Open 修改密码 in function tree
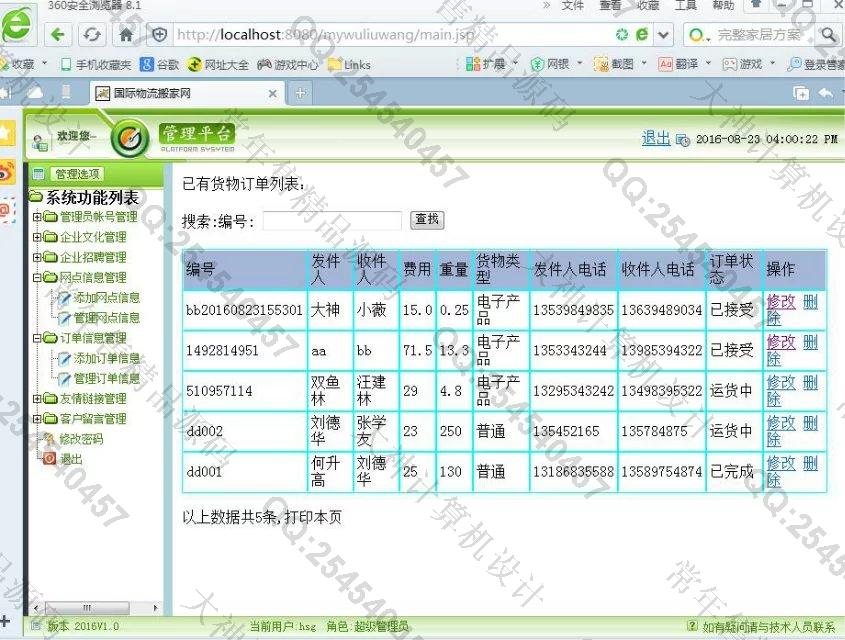The height and width of the screenshot is (640, 845). point(81,439)
